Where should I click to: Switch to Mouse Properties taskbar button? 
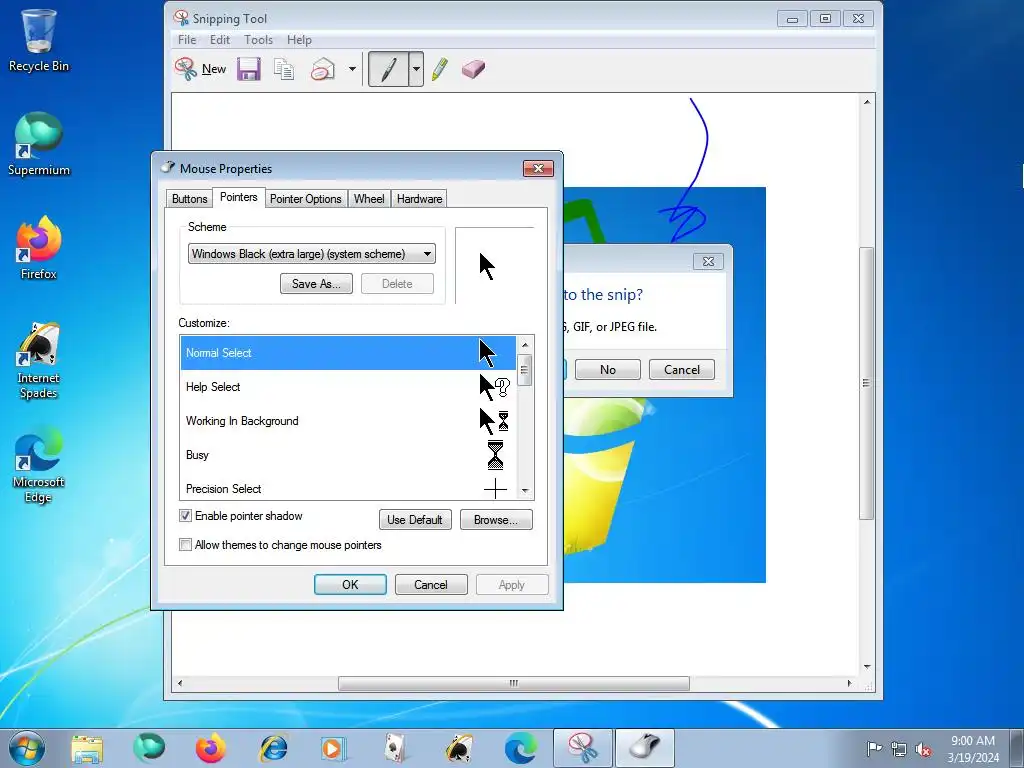(645, 748)
